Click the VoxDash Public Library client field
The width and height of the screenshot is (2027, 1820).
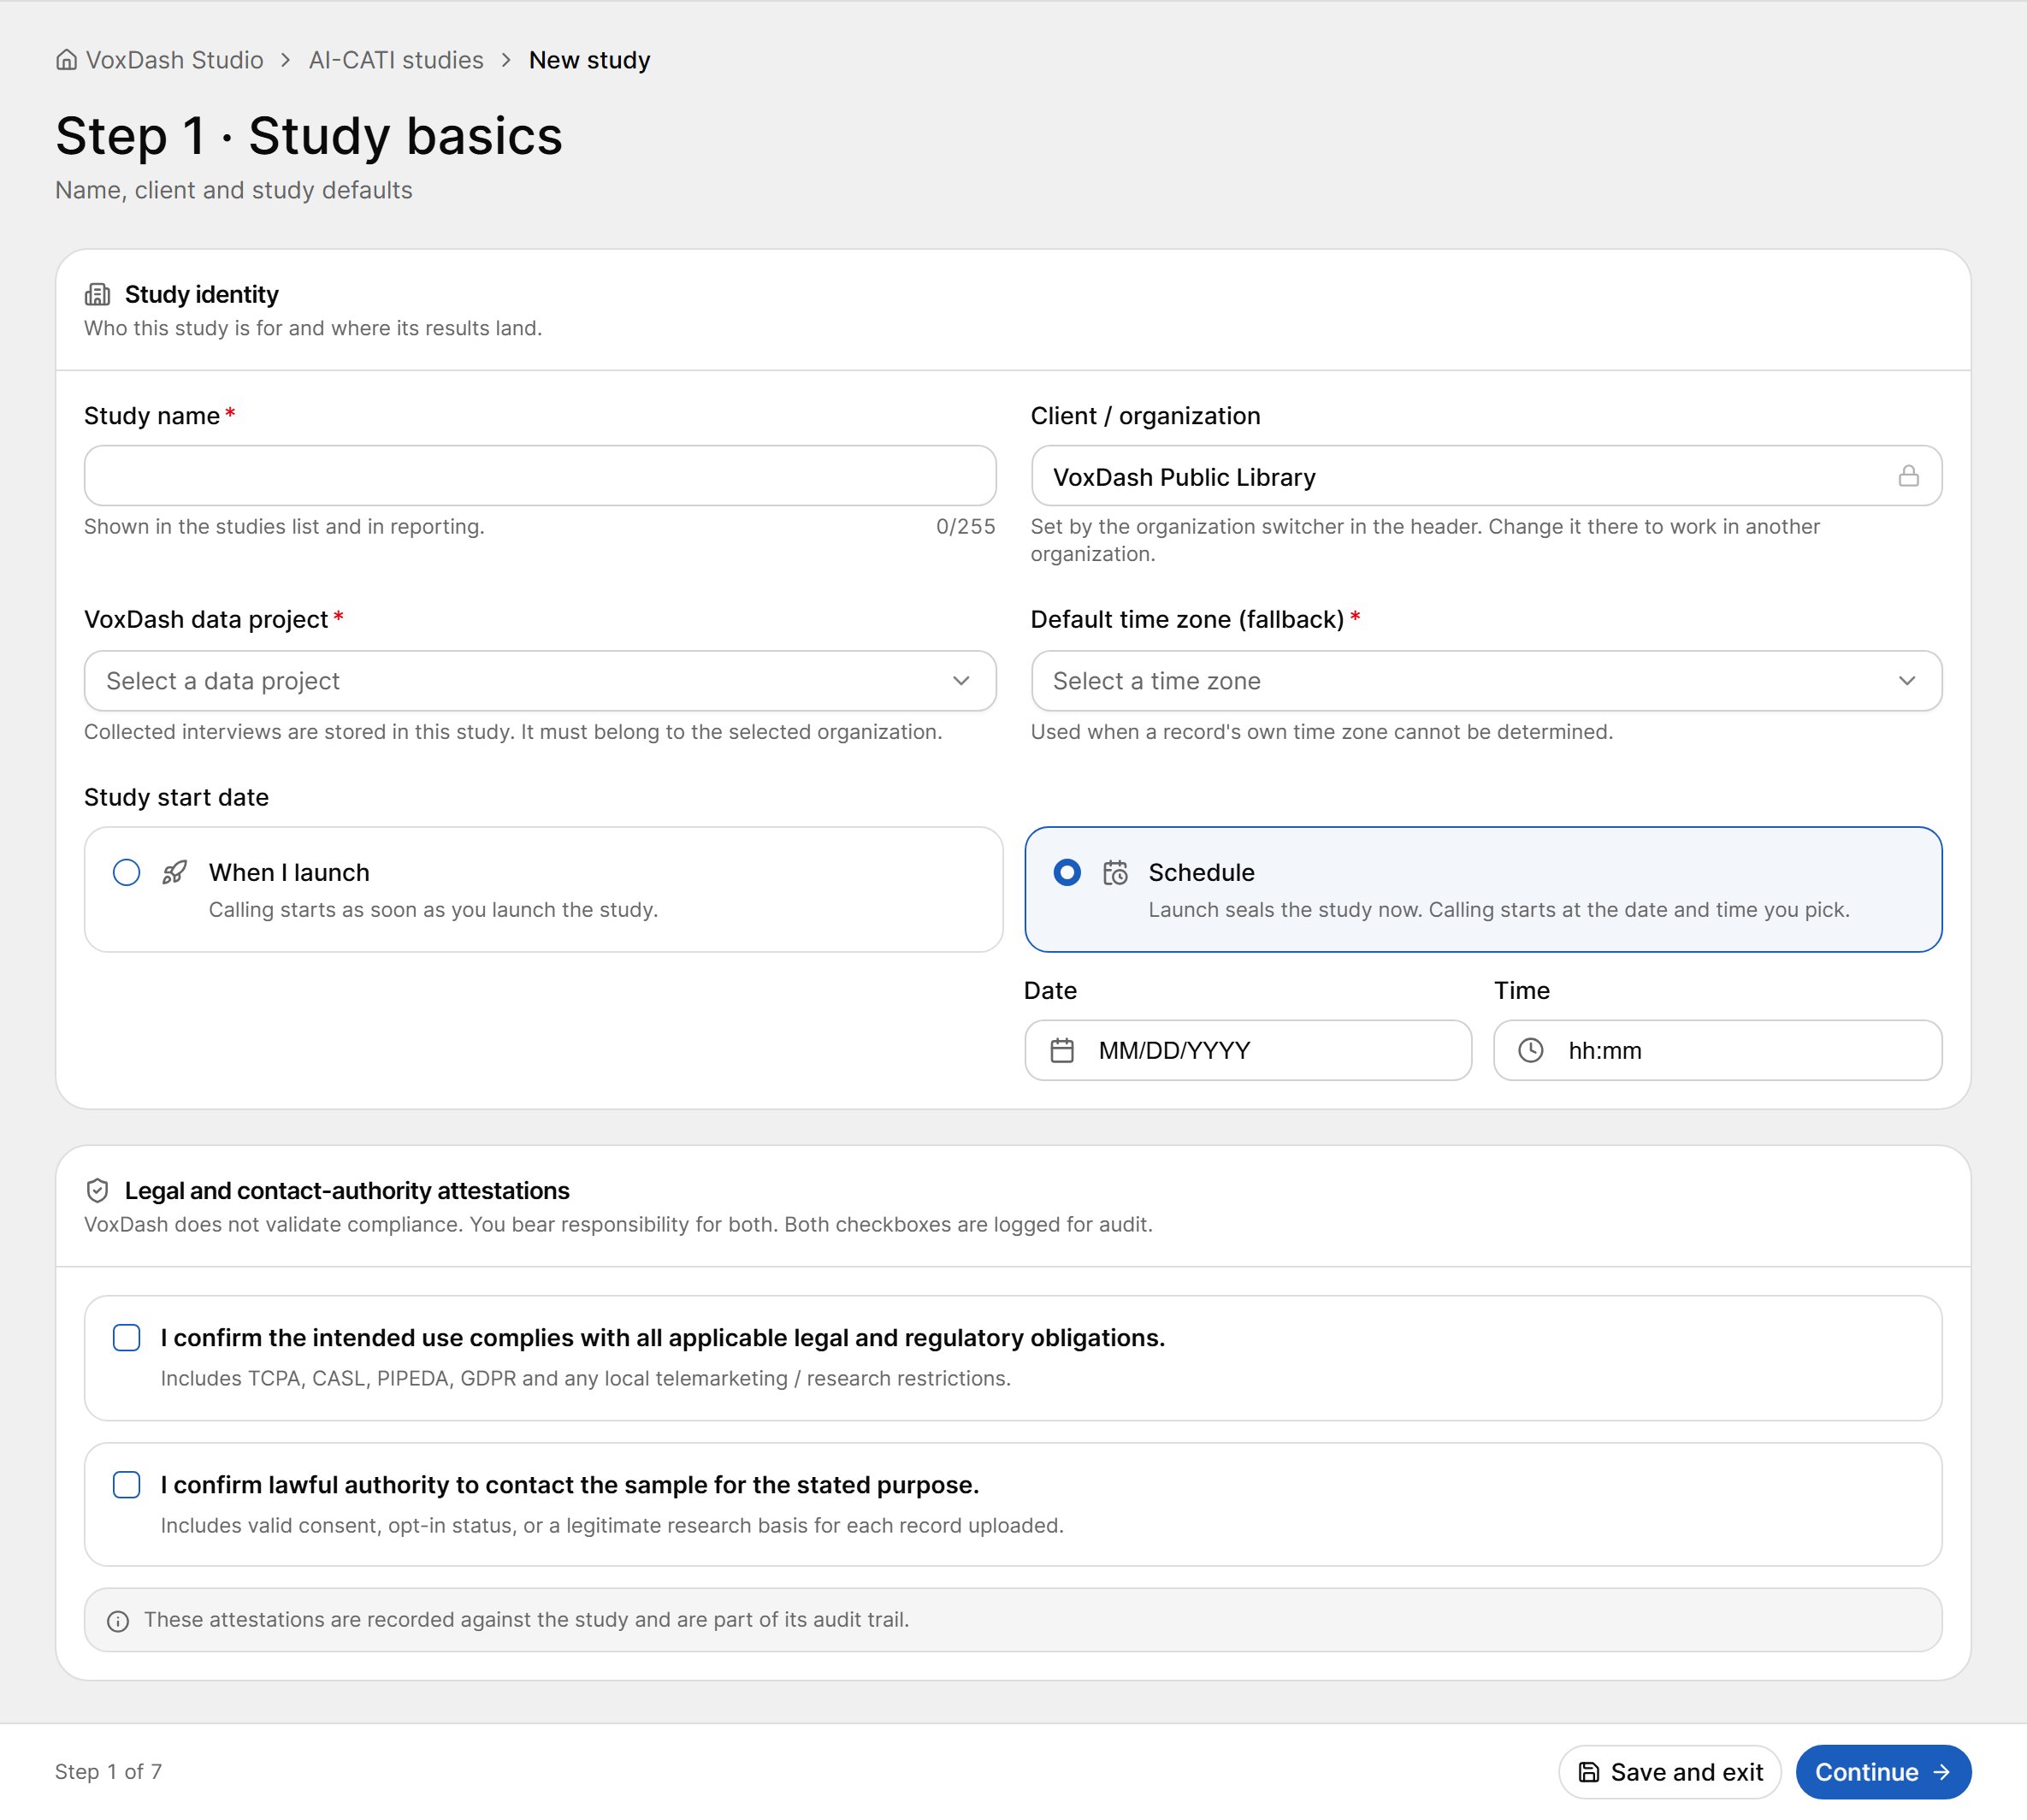pos(1486,476)
